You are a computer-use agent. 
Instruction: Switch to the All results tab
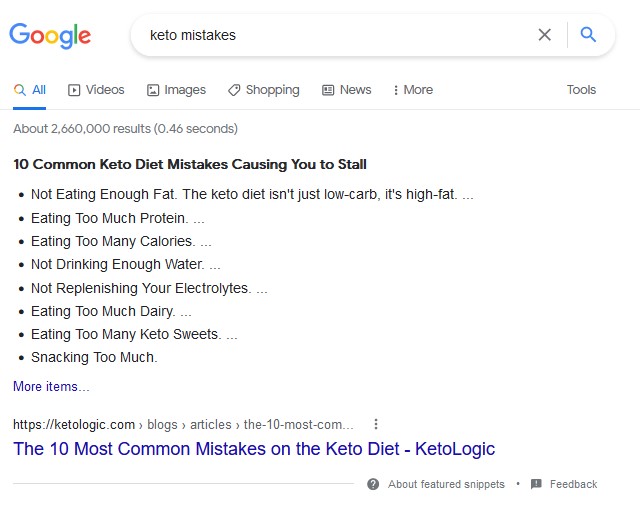pyautogui.click(x=29, y=90)
